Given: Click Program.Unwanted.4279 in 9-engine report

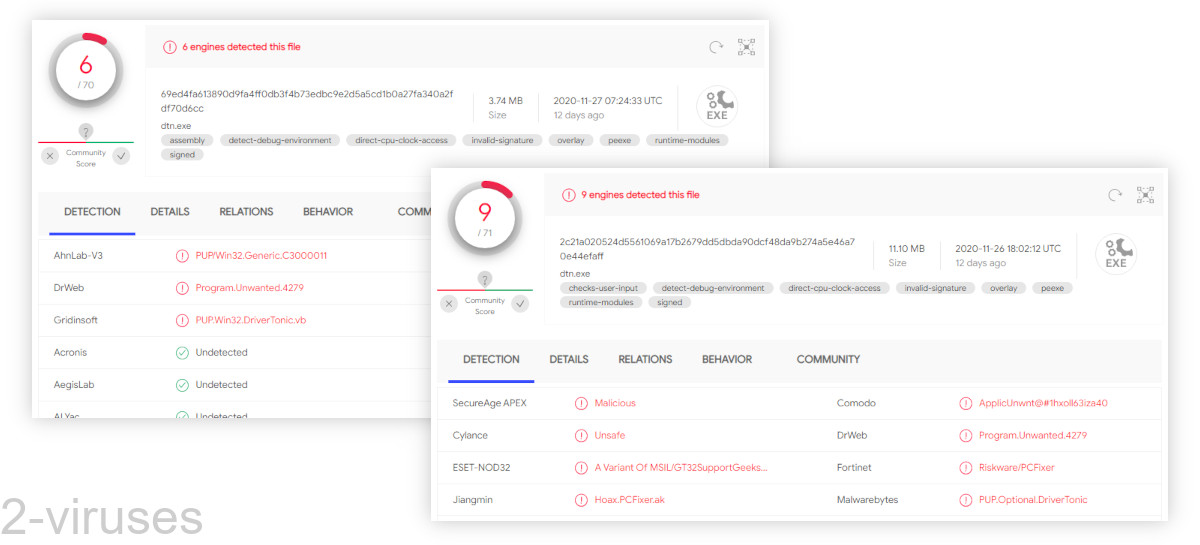Looking at the screenshot, I should coord(1033,436).
